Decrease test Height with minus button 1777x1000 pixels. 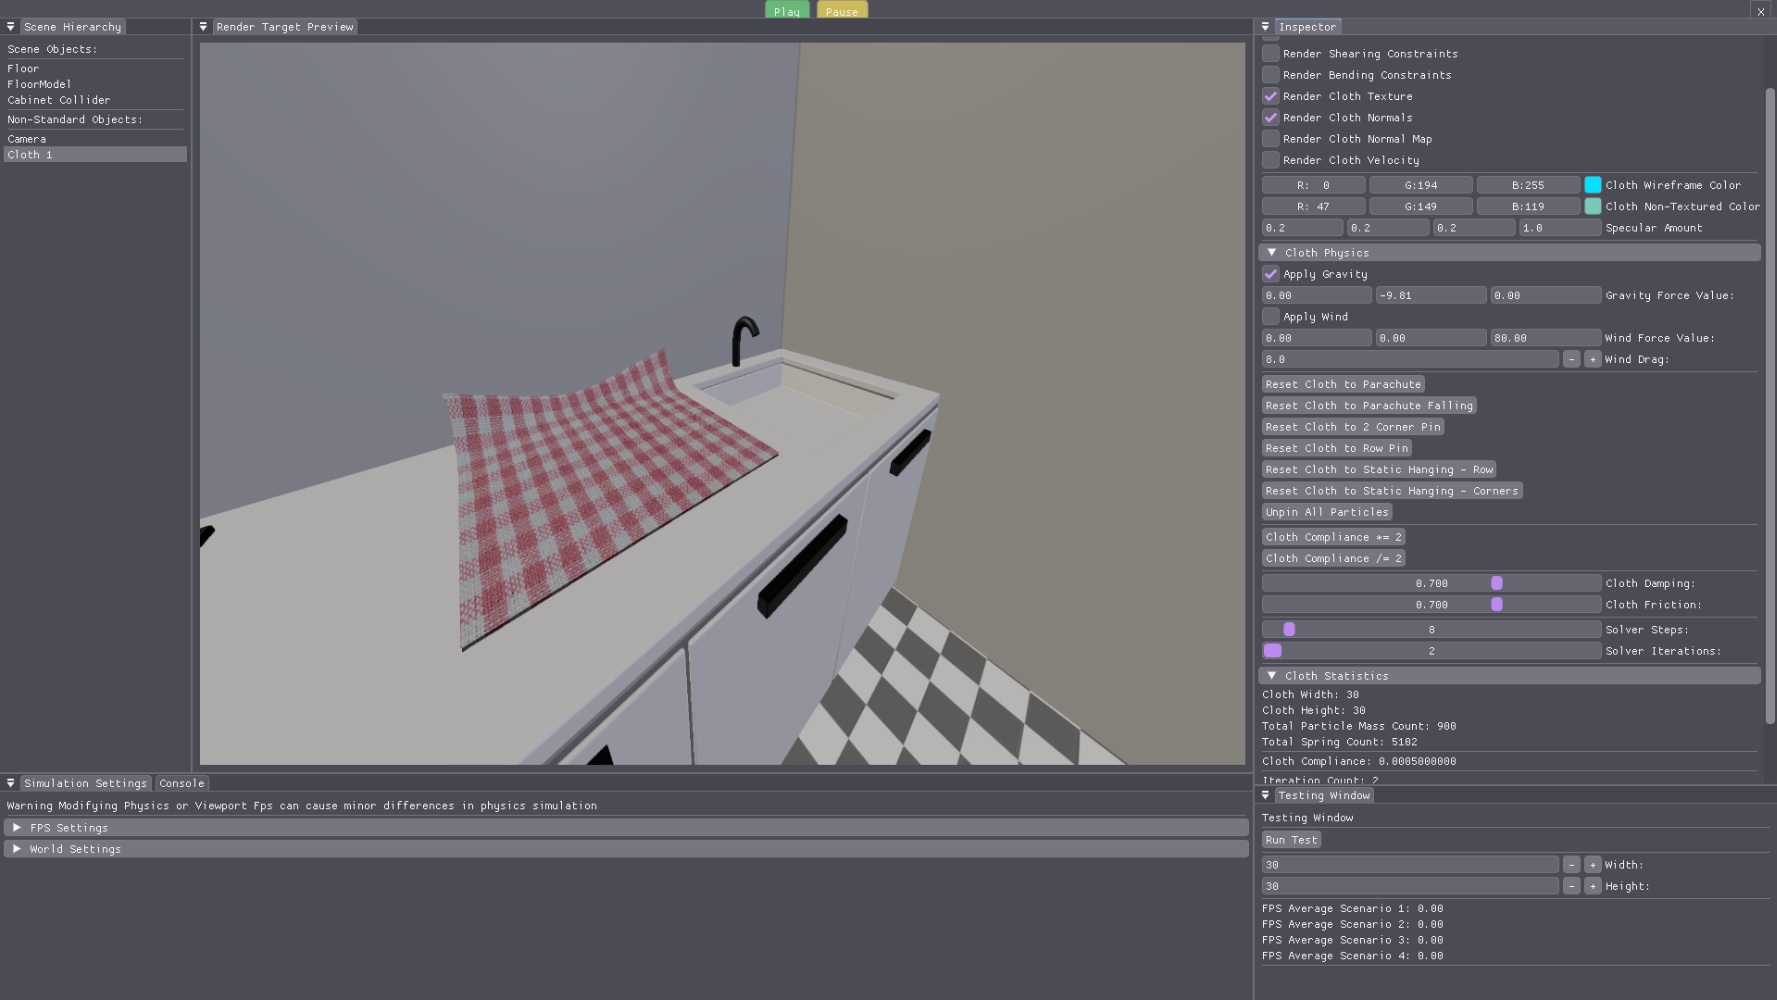coord(1571,886)
